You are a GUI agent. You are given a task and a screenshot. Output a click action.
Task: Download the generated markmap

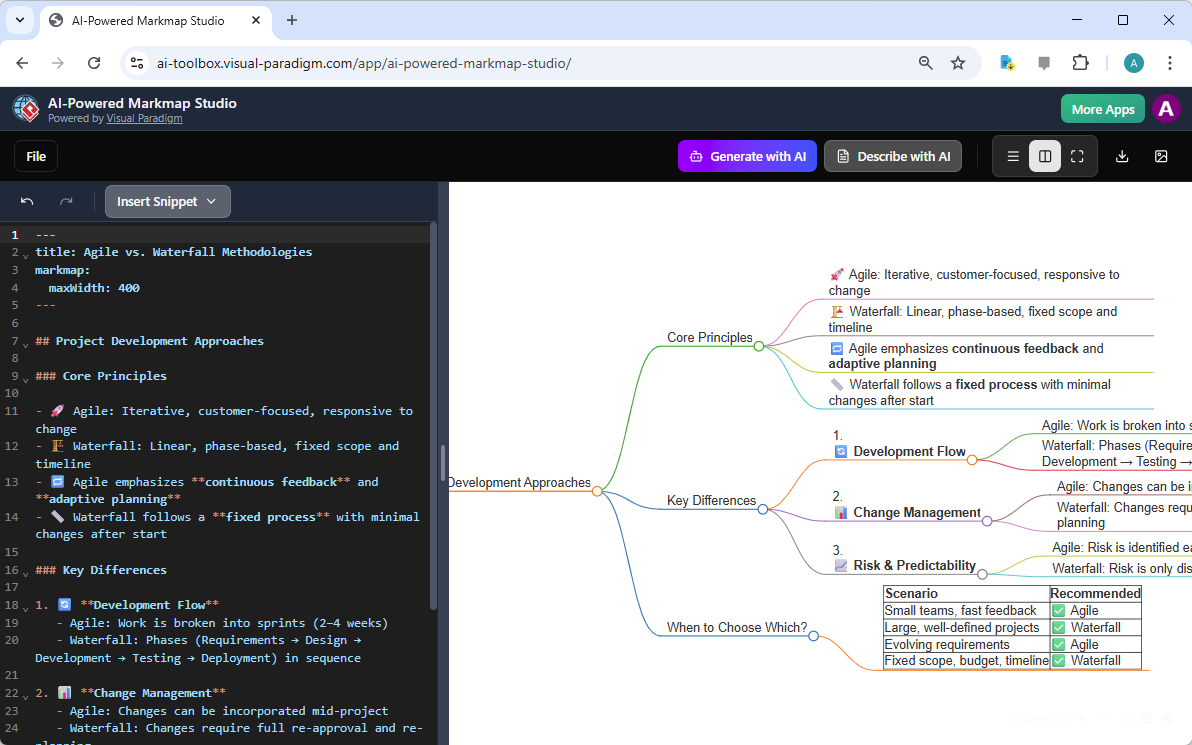(1122, 156)
